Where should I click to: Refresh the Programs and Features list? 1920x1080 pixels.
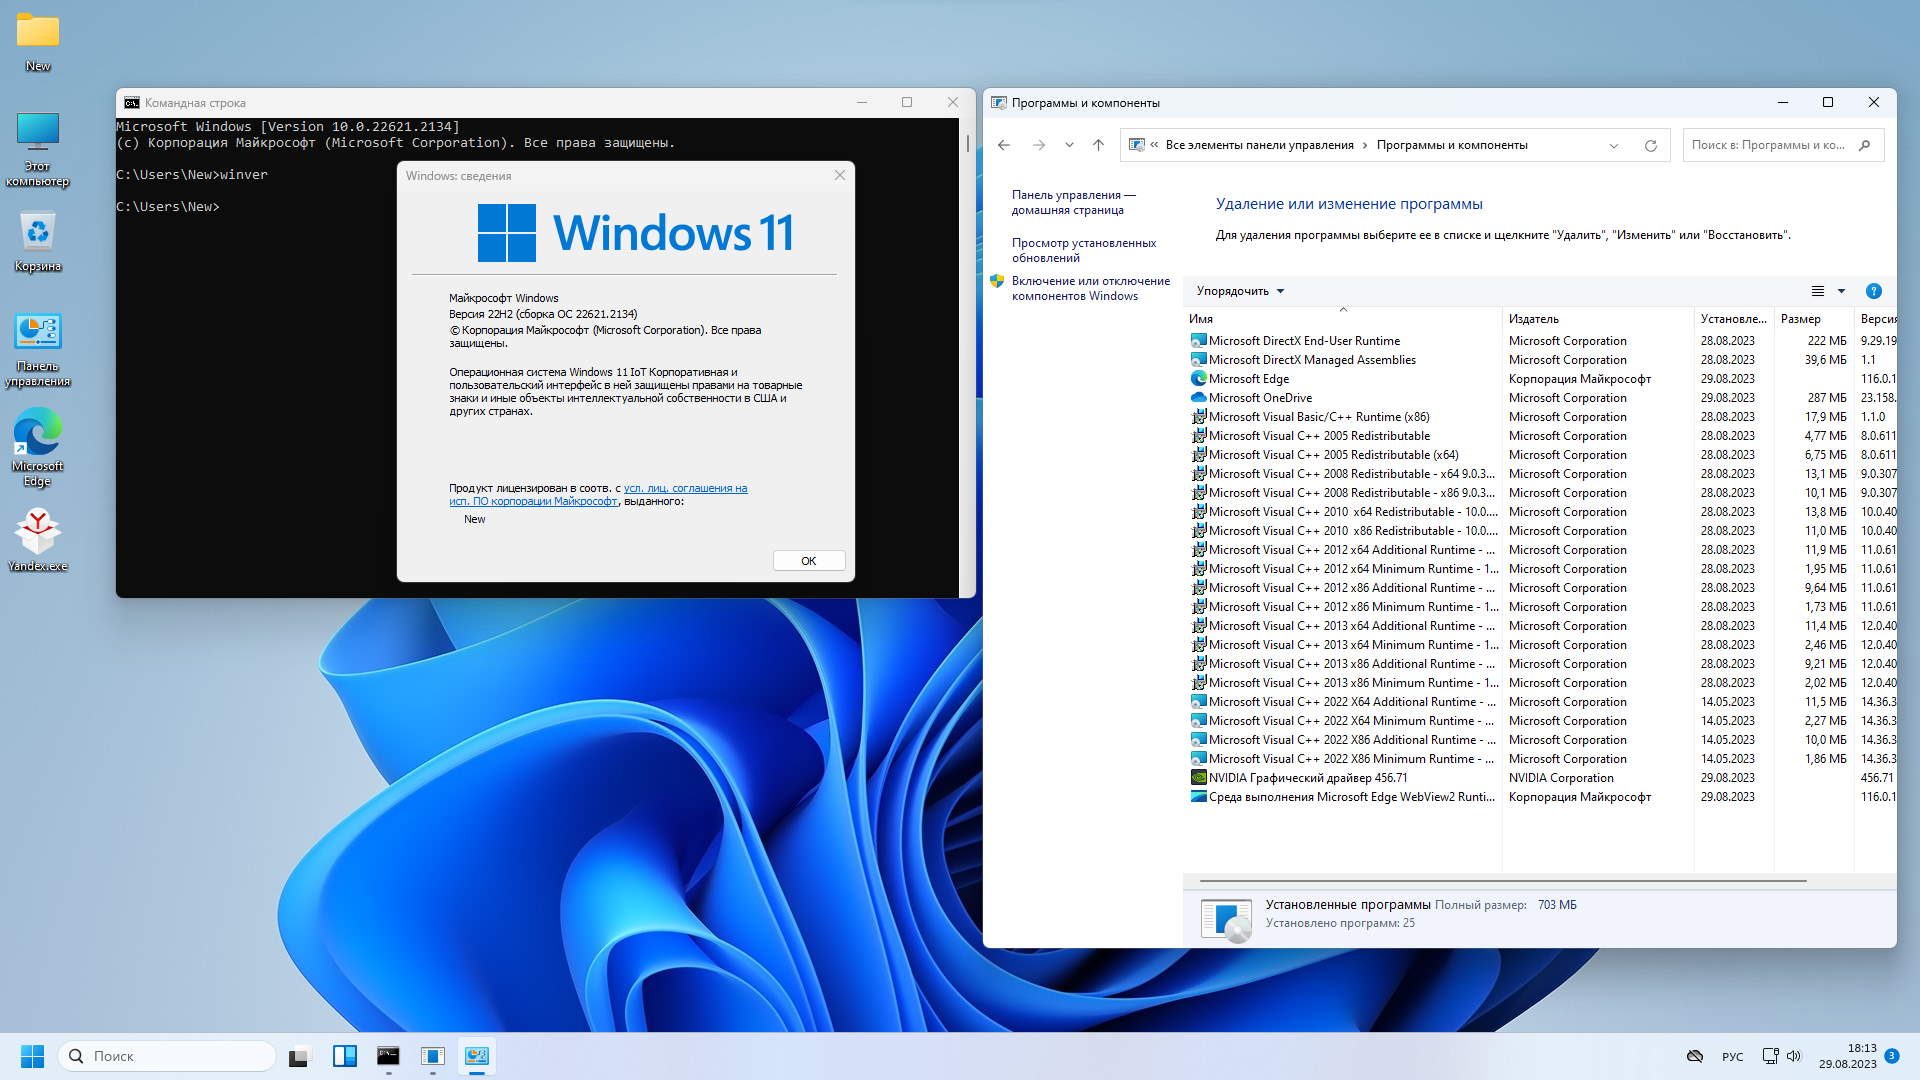(1651, 145)
